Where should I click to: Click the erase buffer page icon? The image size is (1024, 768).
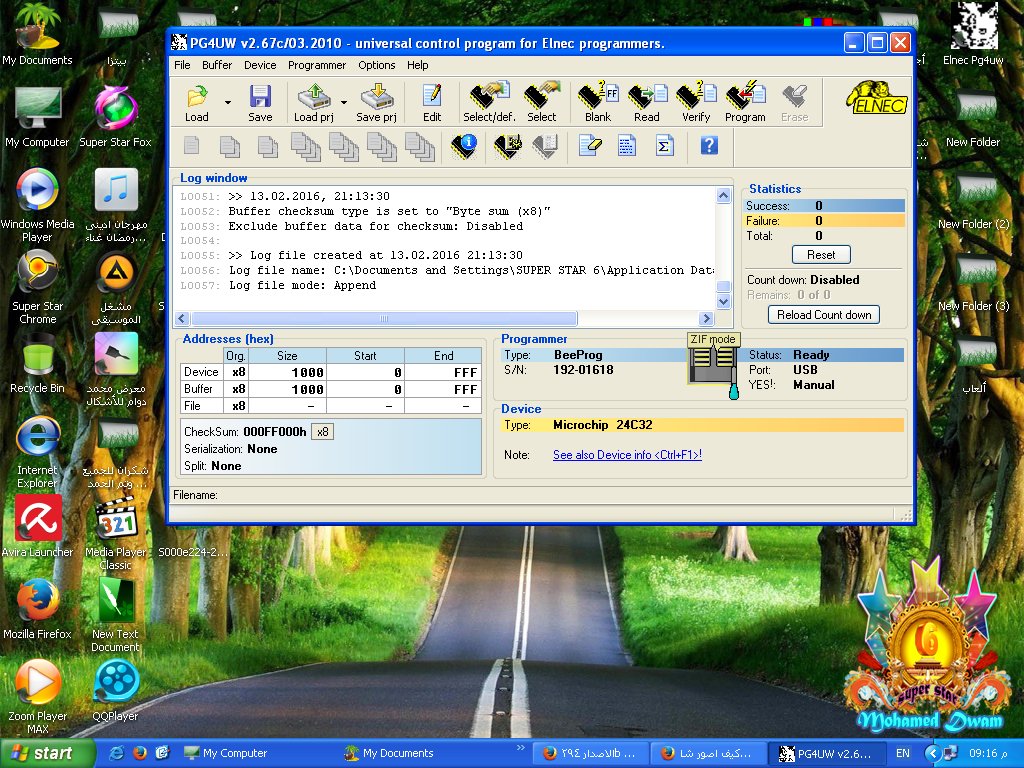click(590, 146)
